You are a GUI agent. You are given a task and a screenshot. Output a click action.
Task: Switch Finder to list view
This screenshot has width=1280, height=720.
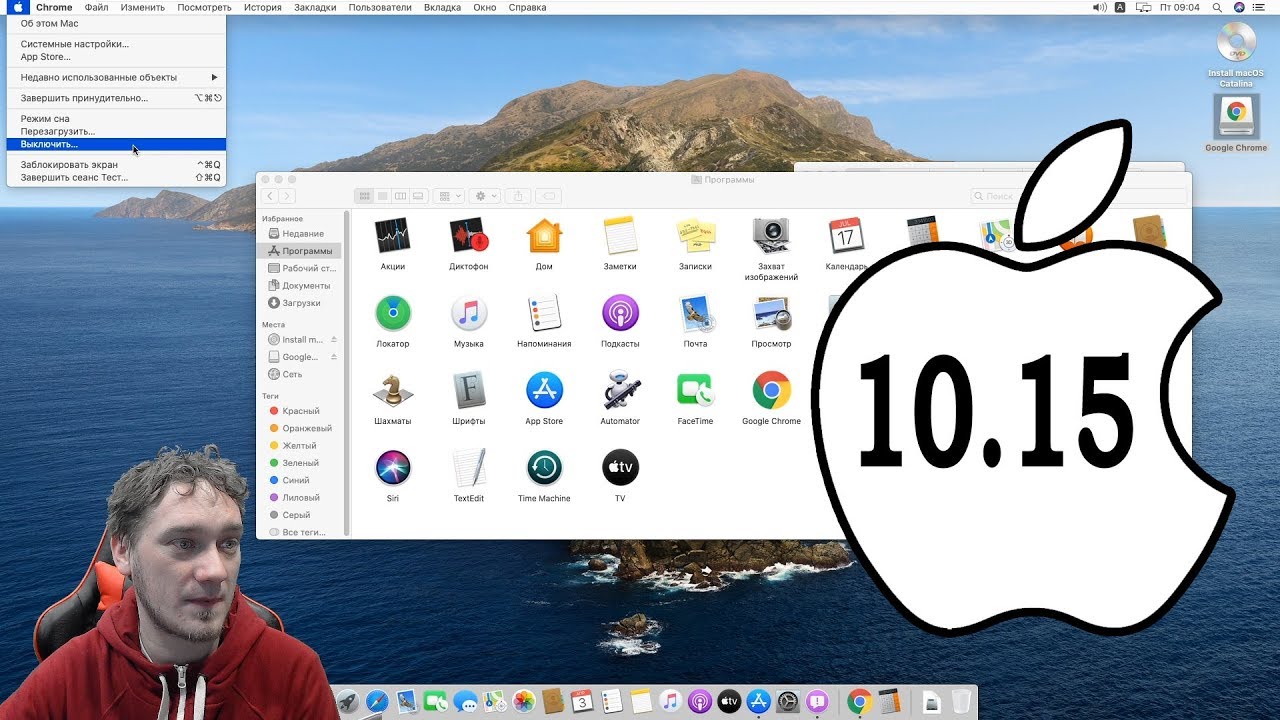[x=383, y=196]
